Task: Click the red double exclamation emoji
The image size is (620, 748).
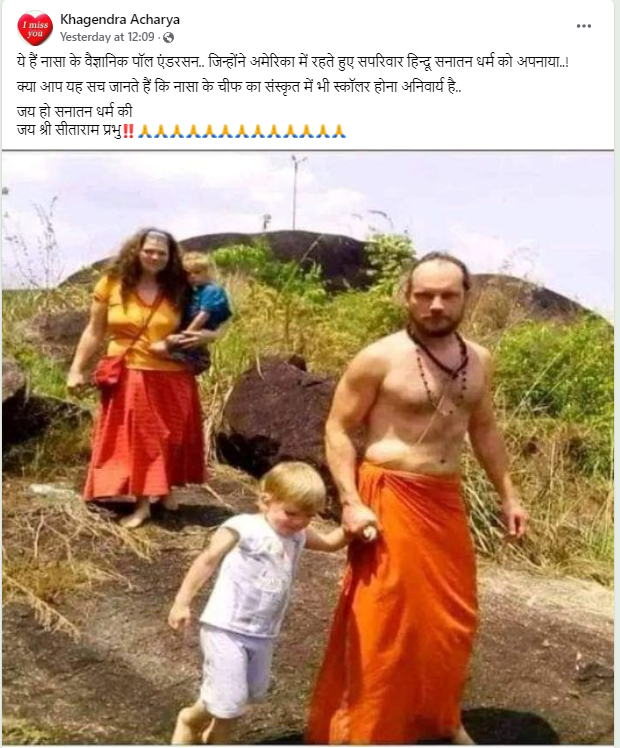Action: [x=128, y=131]
